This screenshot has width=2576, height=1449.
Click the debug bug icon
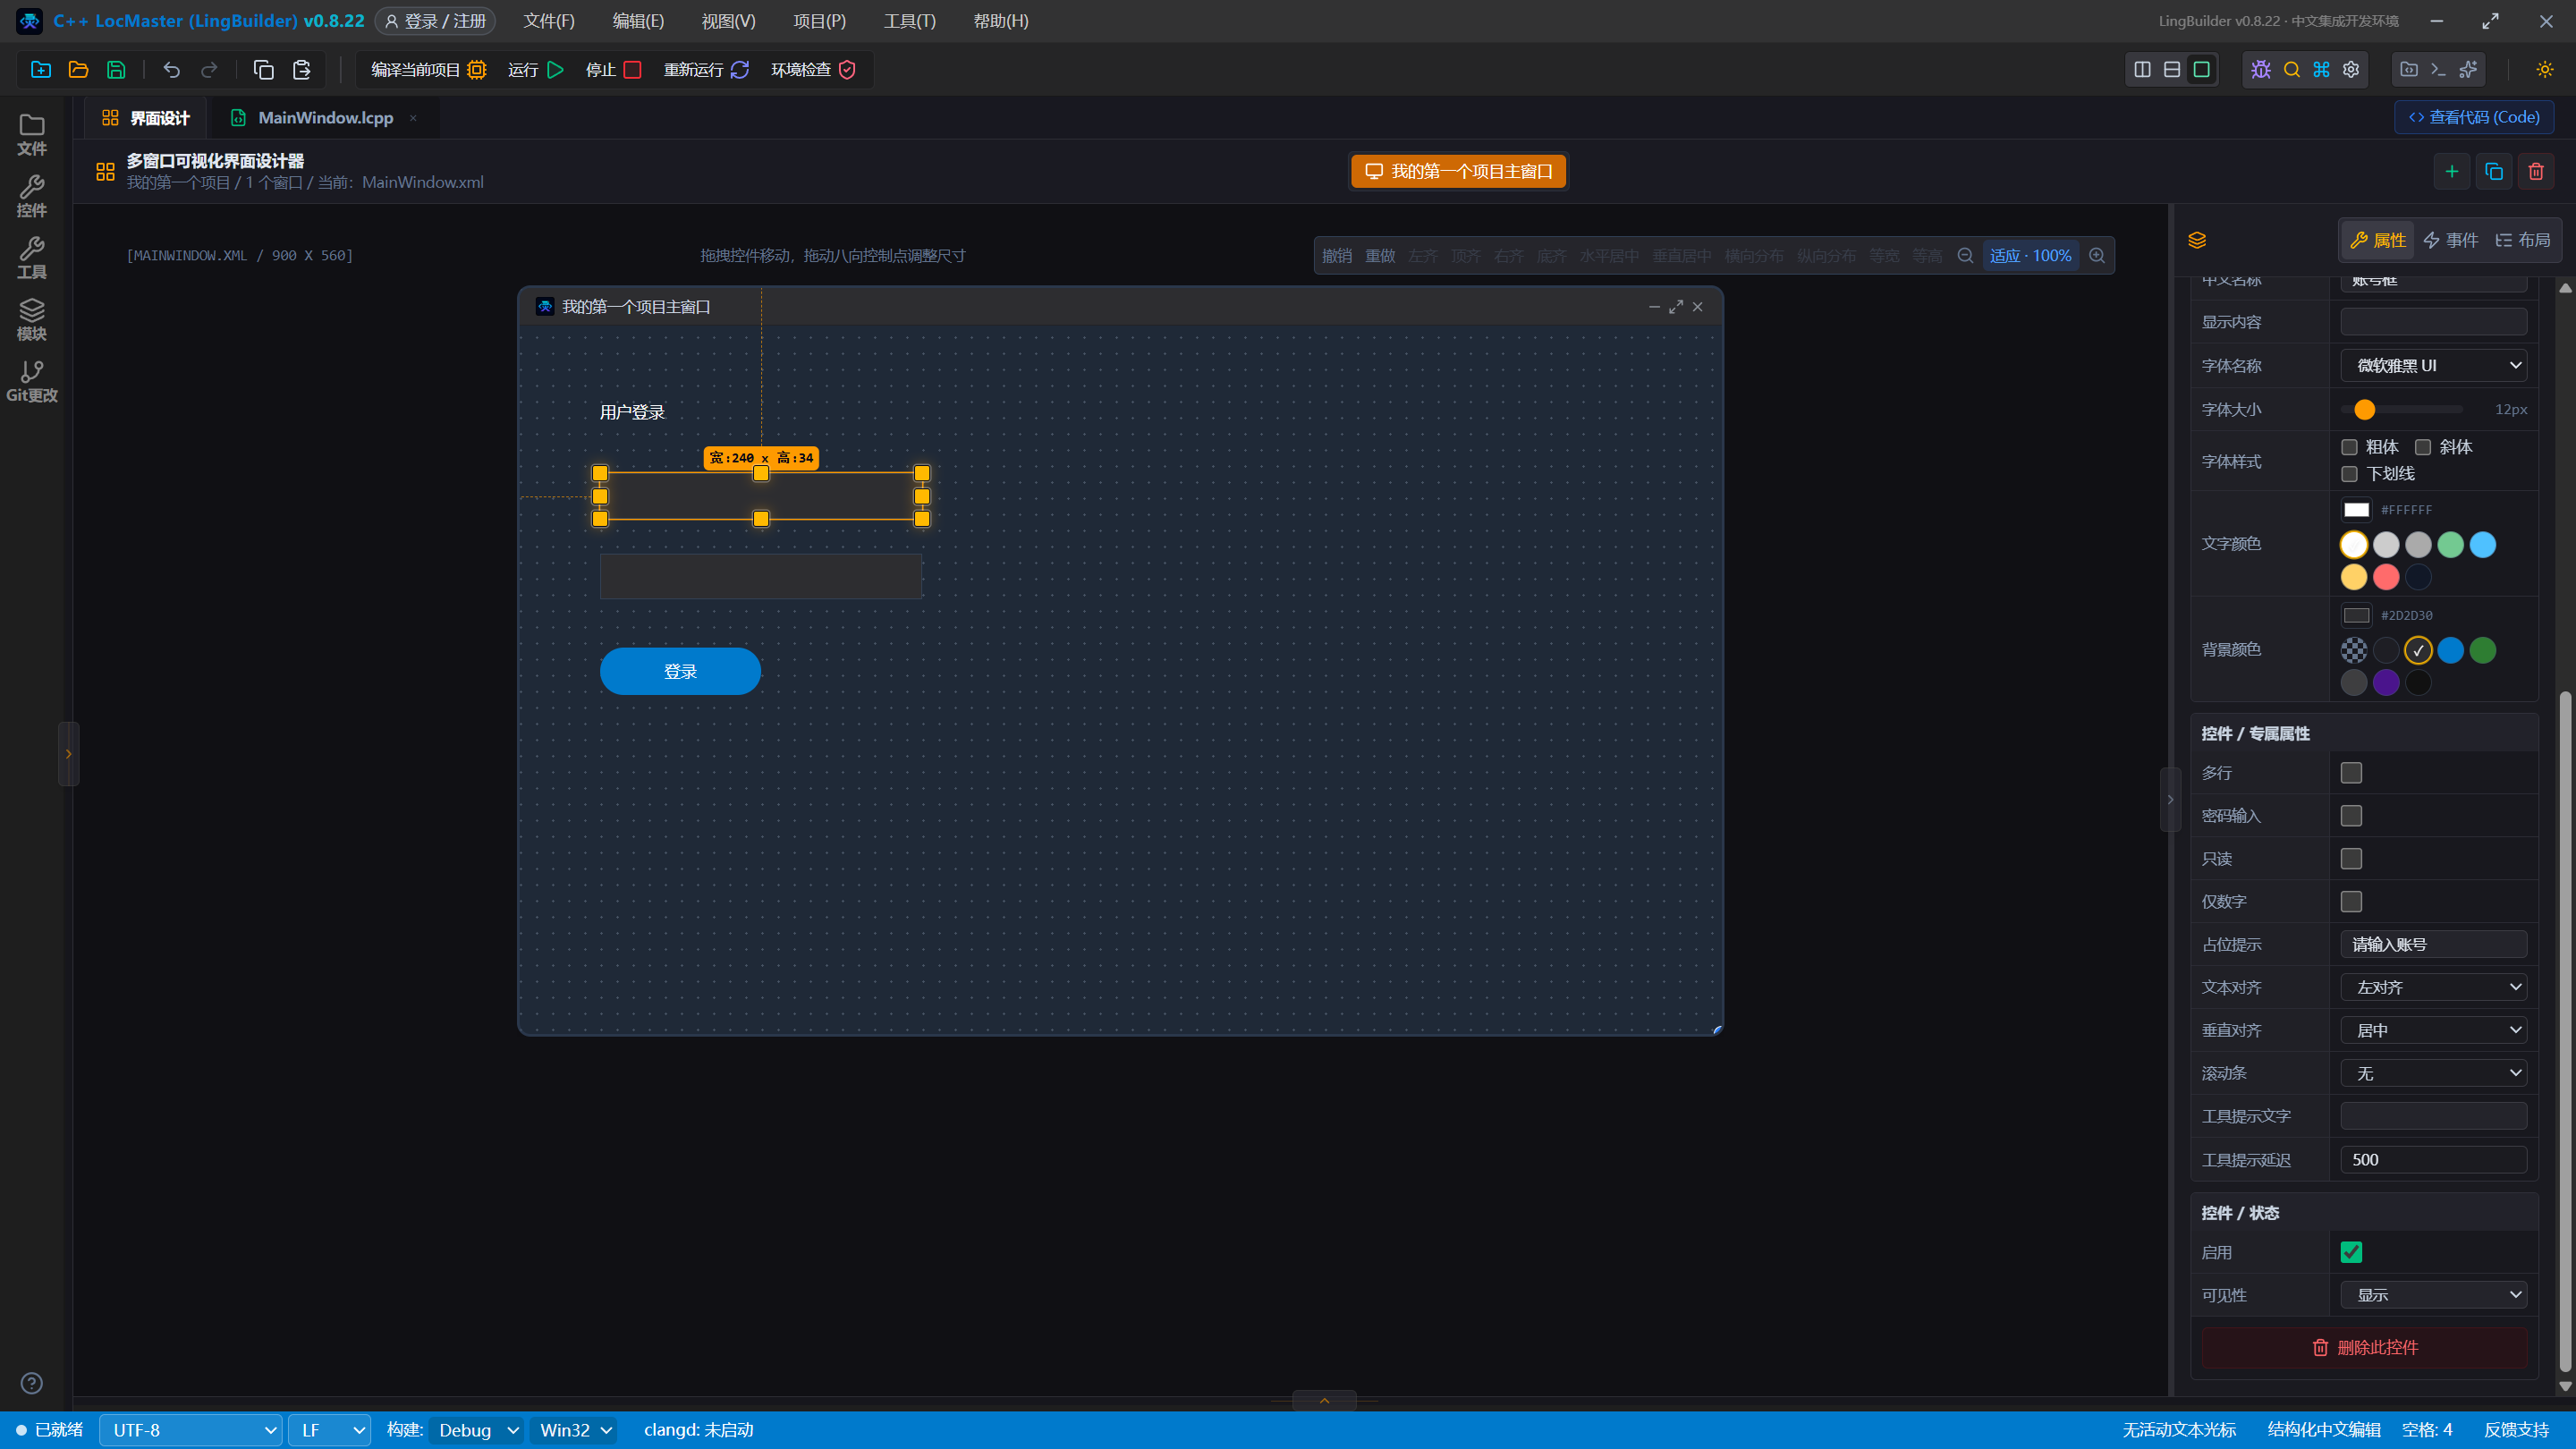2261,69
